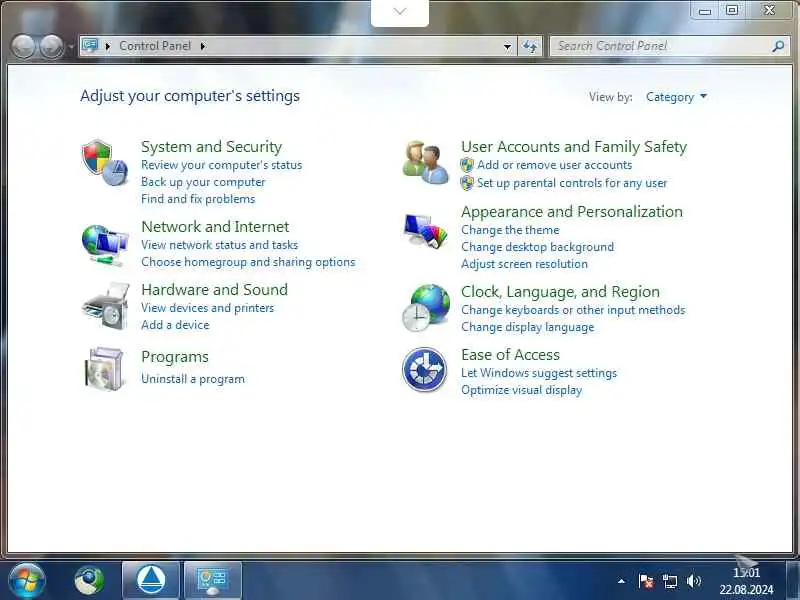Click Change the theme
Viewport: 800px width, 600px height.
coord(510,230)
